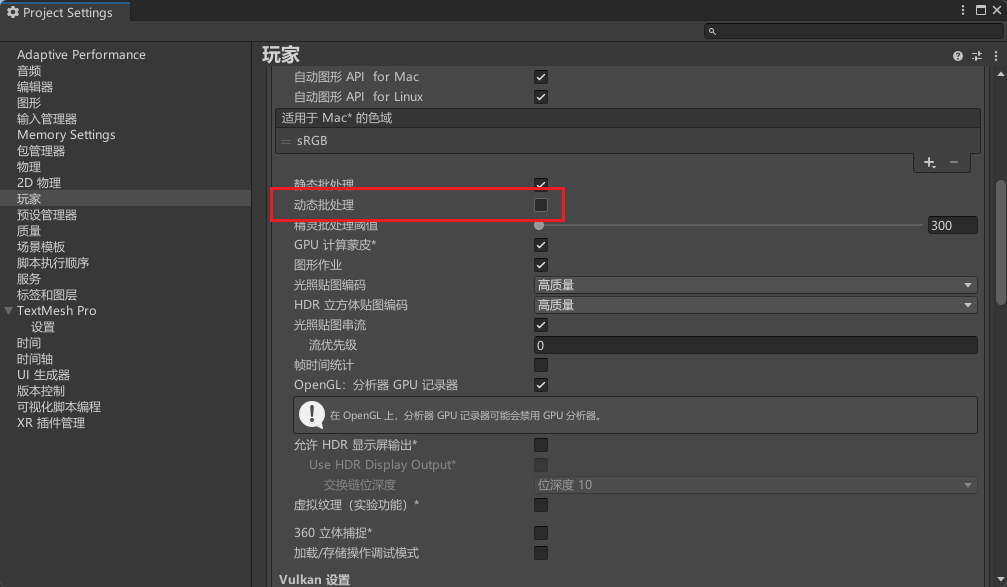Click the presets sliders icon
Image resolution: width=1007 pixels, height=587 pixels.
coord(977,56)
